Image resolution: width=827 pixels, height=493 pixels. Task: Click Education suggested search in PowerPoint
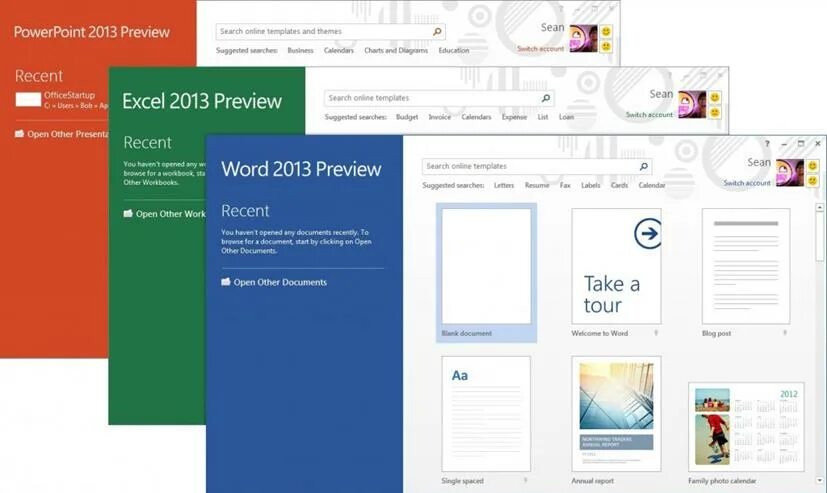[x=454, y=51]
